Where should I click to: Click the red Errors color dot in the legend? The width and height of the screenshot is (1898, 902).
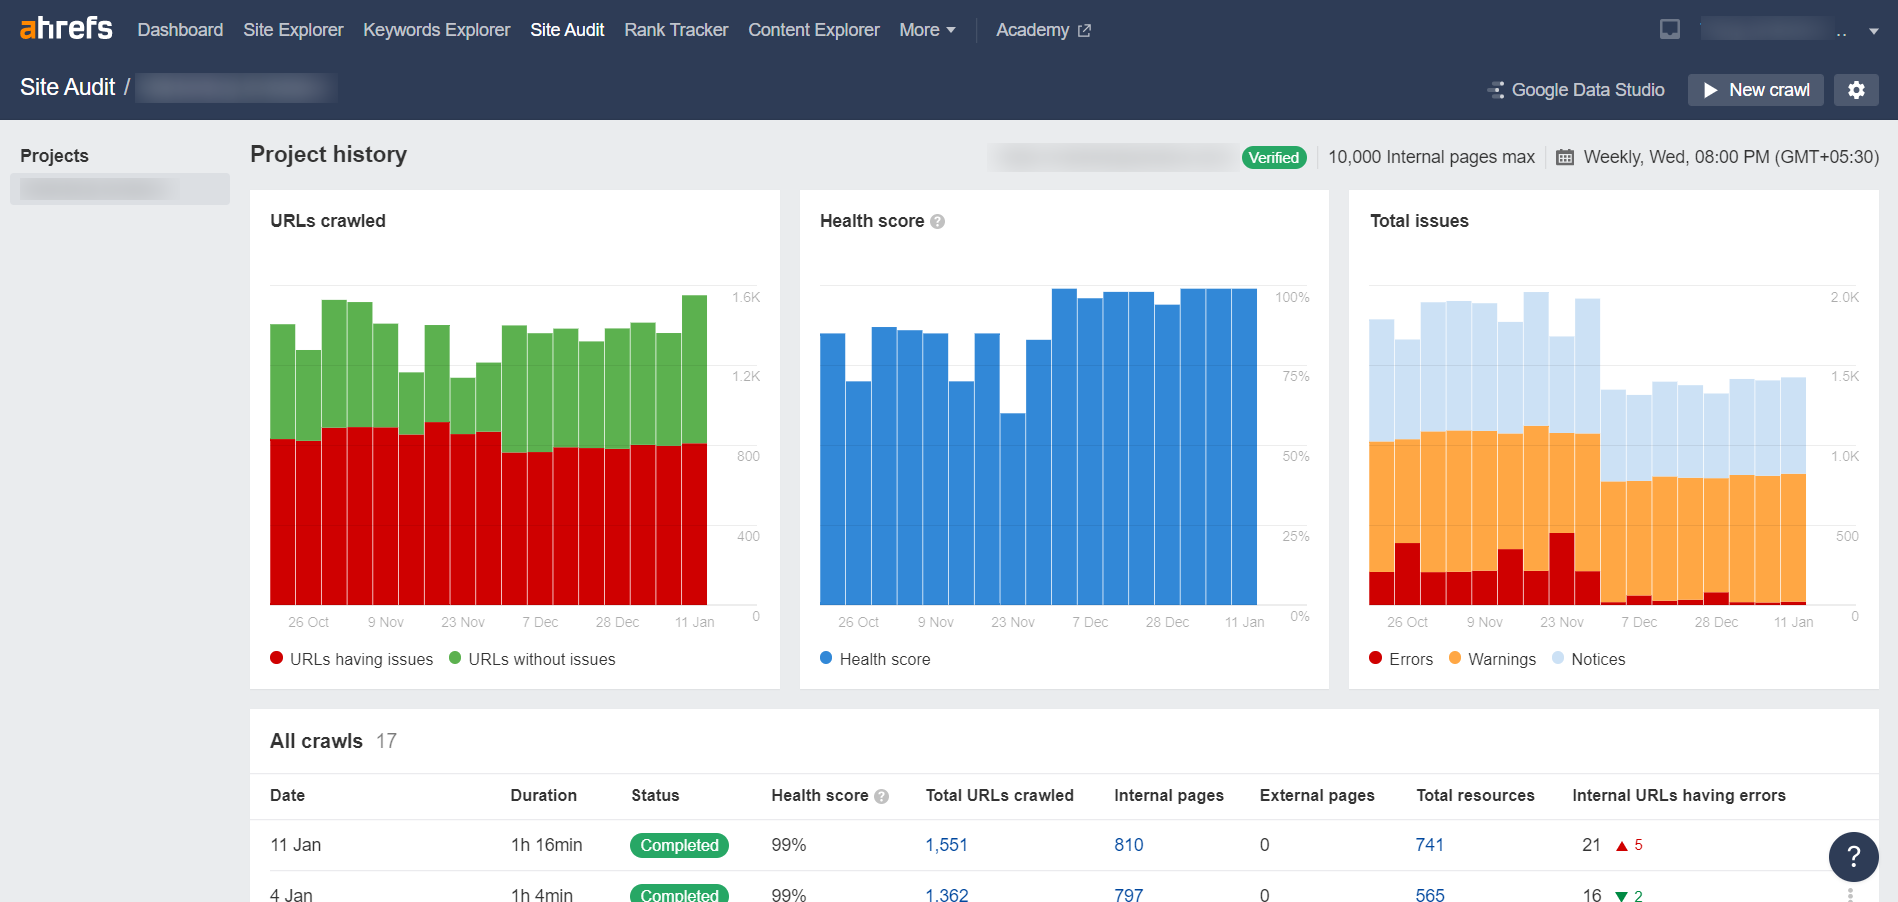1374,658
